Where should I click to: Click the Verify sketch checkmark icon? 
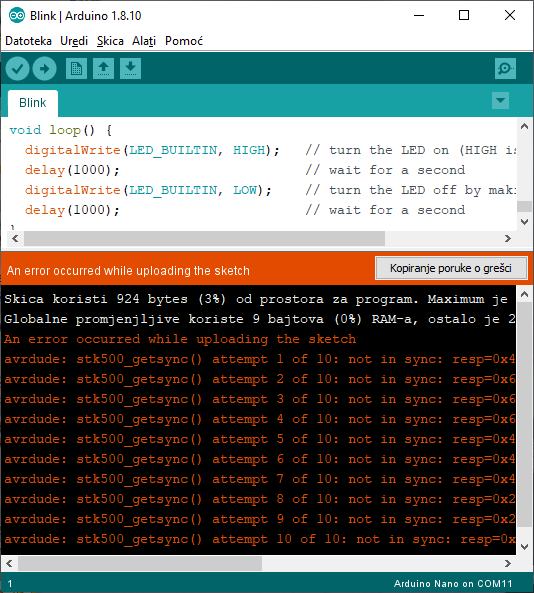17,68
